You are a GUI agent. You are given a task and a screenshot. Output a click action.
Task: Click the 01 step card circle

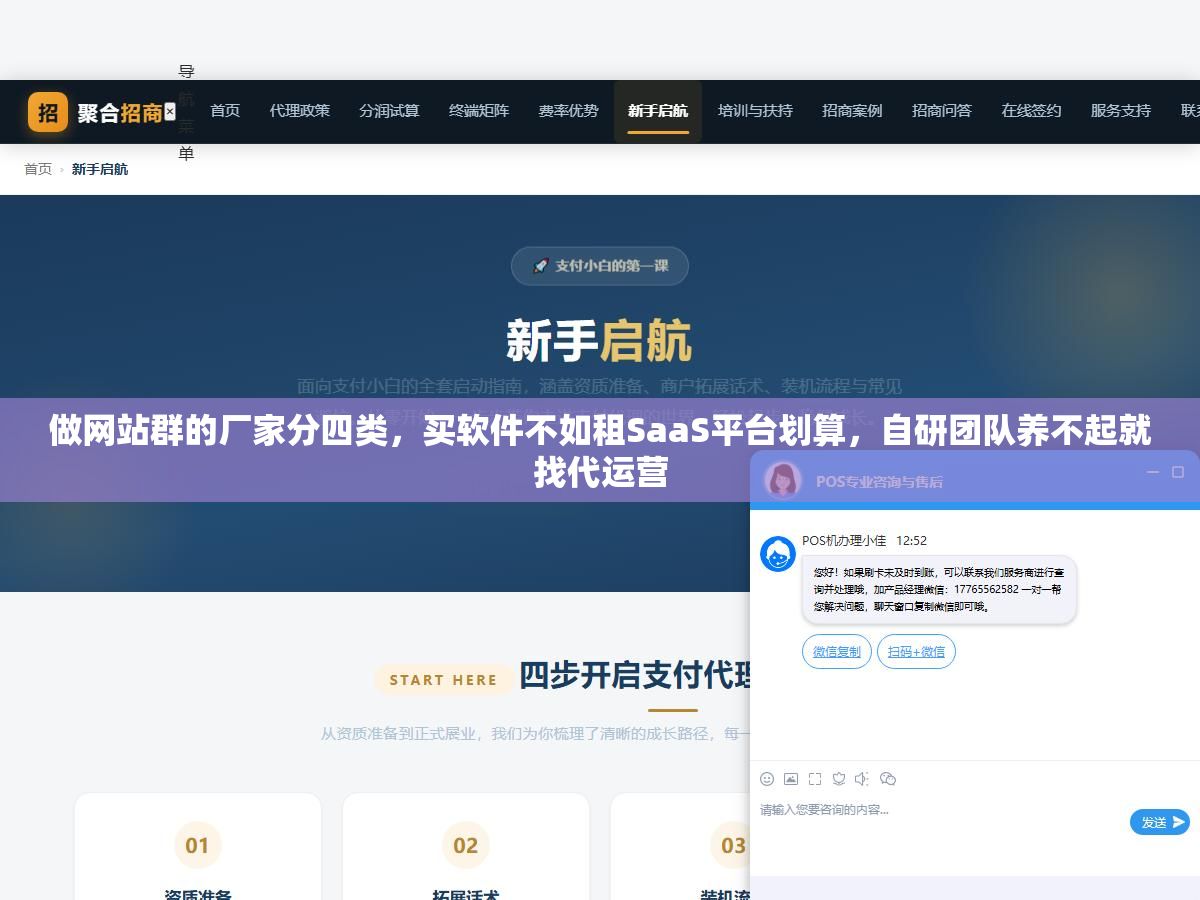(198, 846)
